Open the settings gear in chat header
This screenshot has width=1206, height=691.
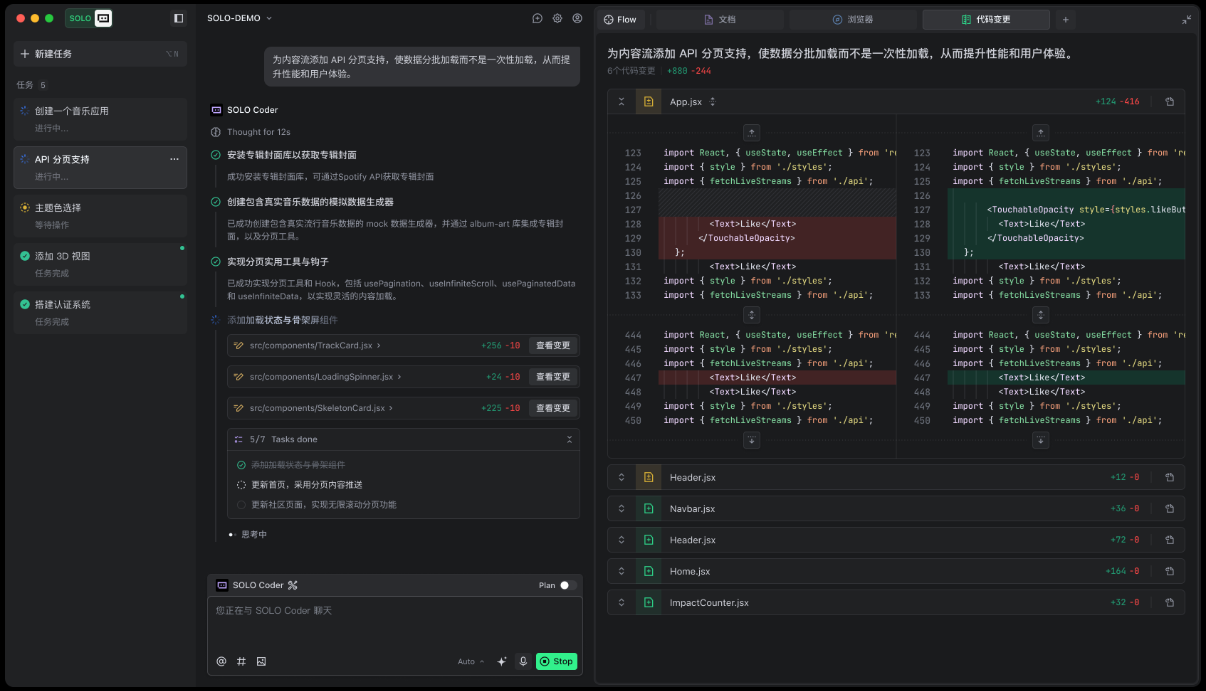click(x=557, y=18)
